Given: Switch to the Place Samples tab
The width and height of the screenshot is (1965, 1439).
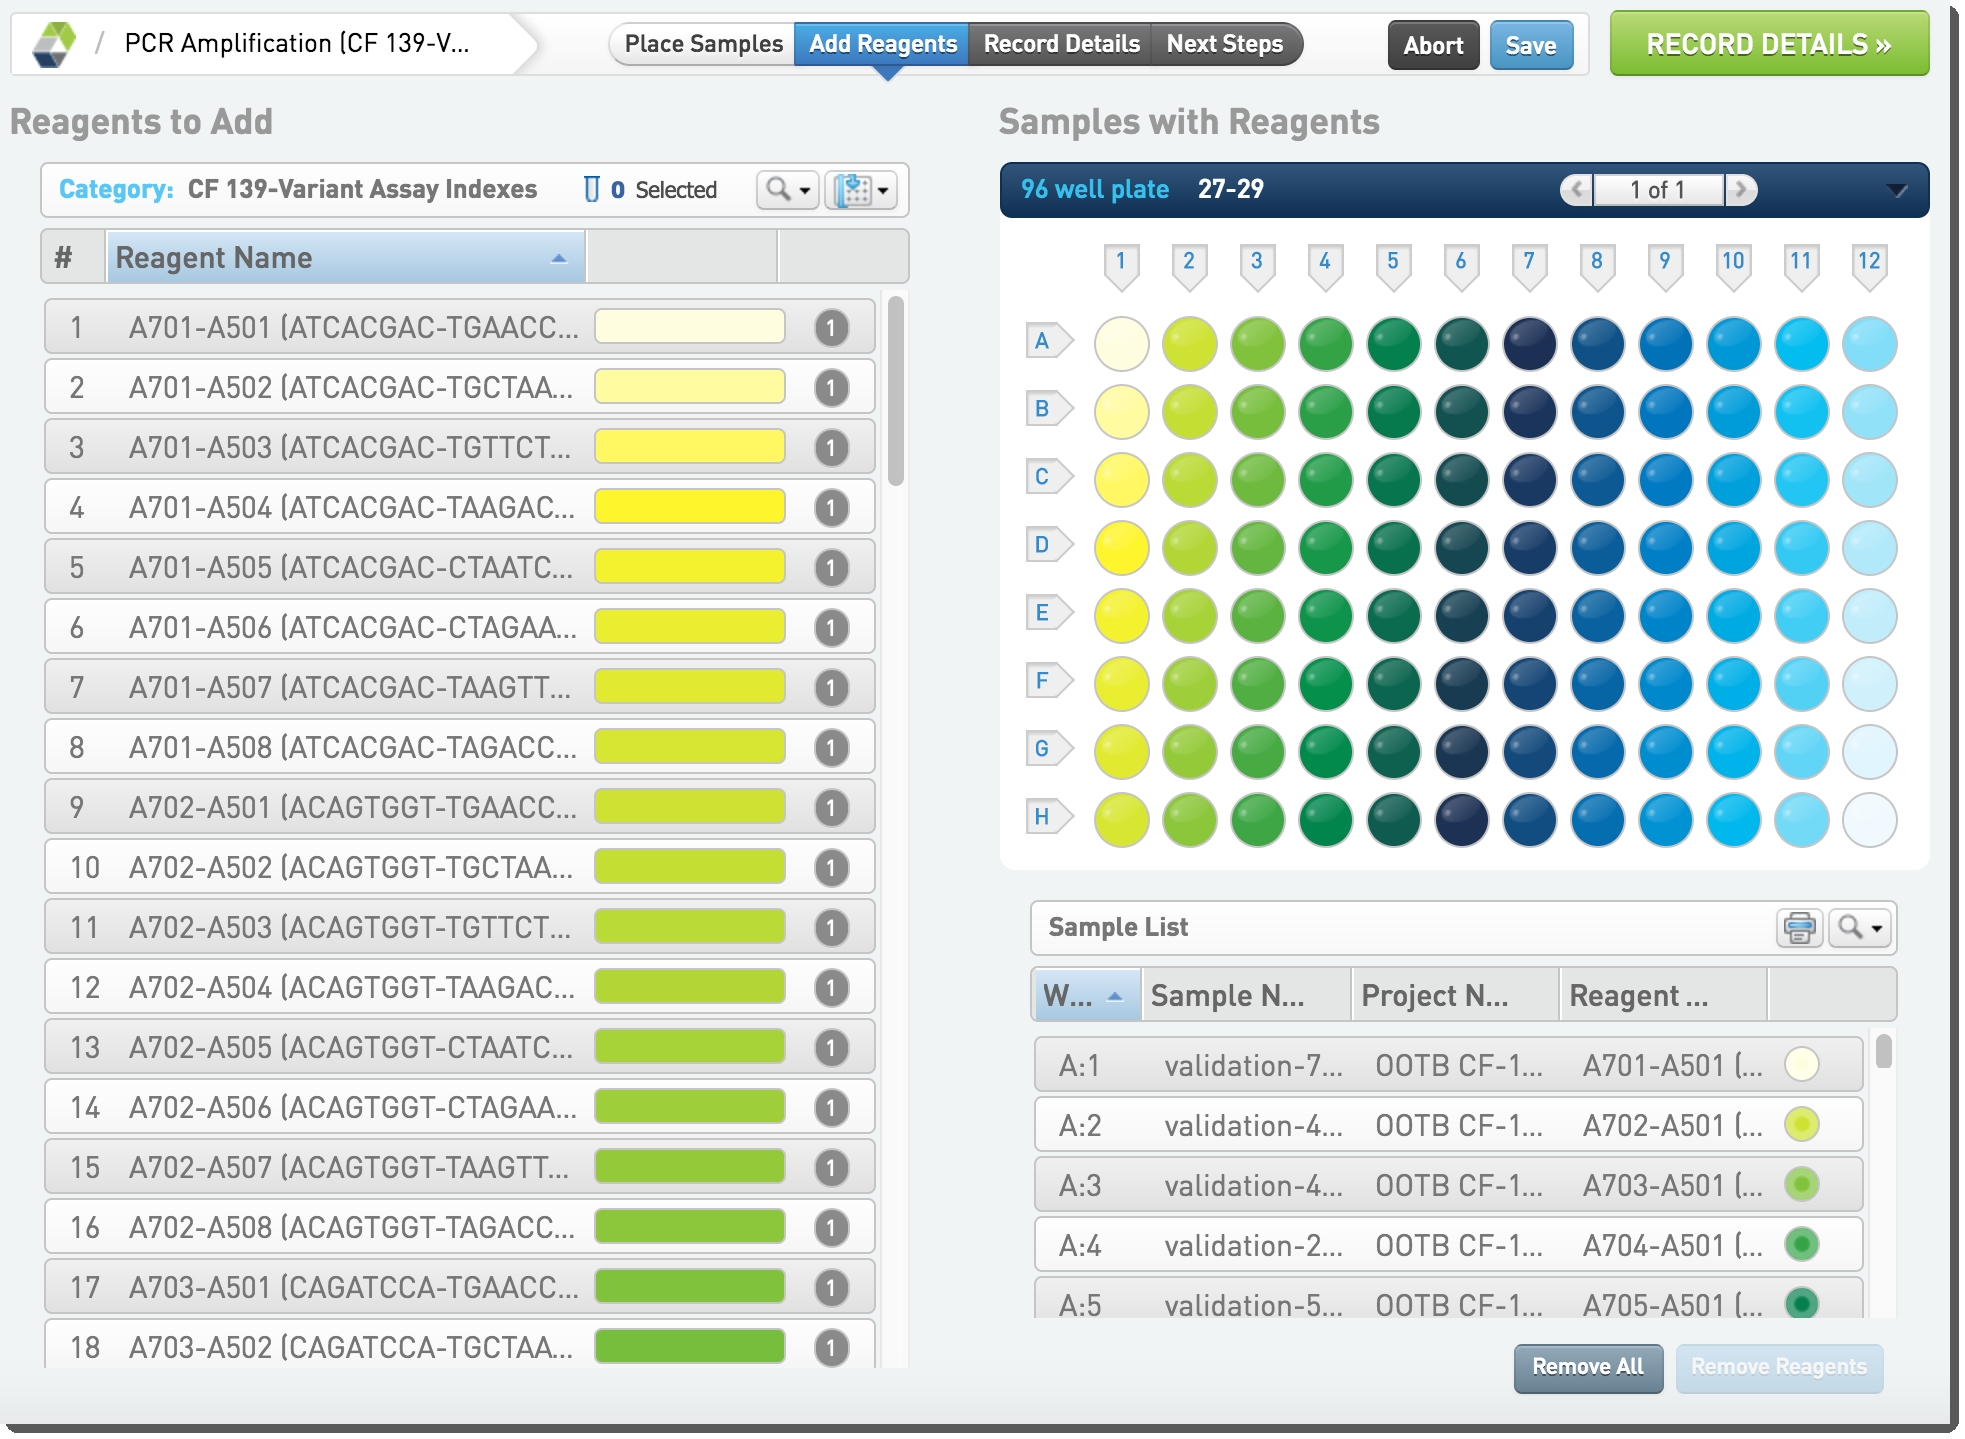Looking at the screenshot, I should click(703, 44).
